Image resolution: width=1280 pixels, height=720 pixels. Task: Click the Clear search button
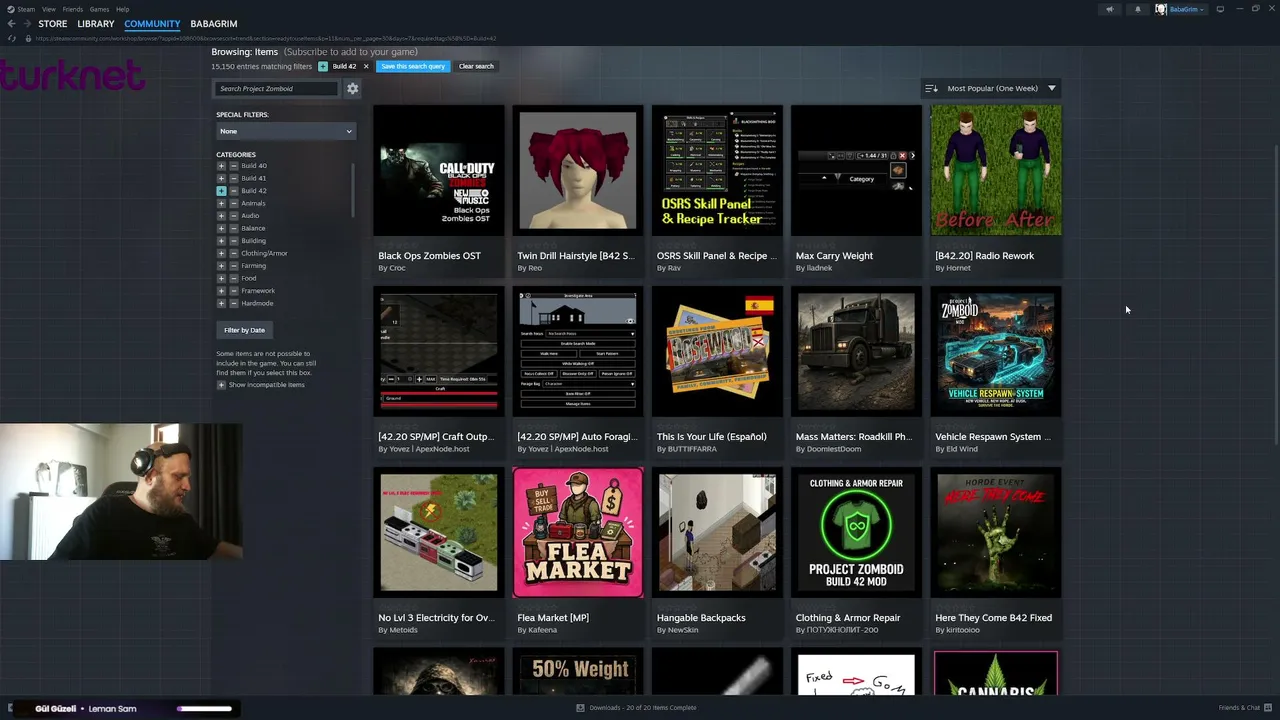point(476,66)
